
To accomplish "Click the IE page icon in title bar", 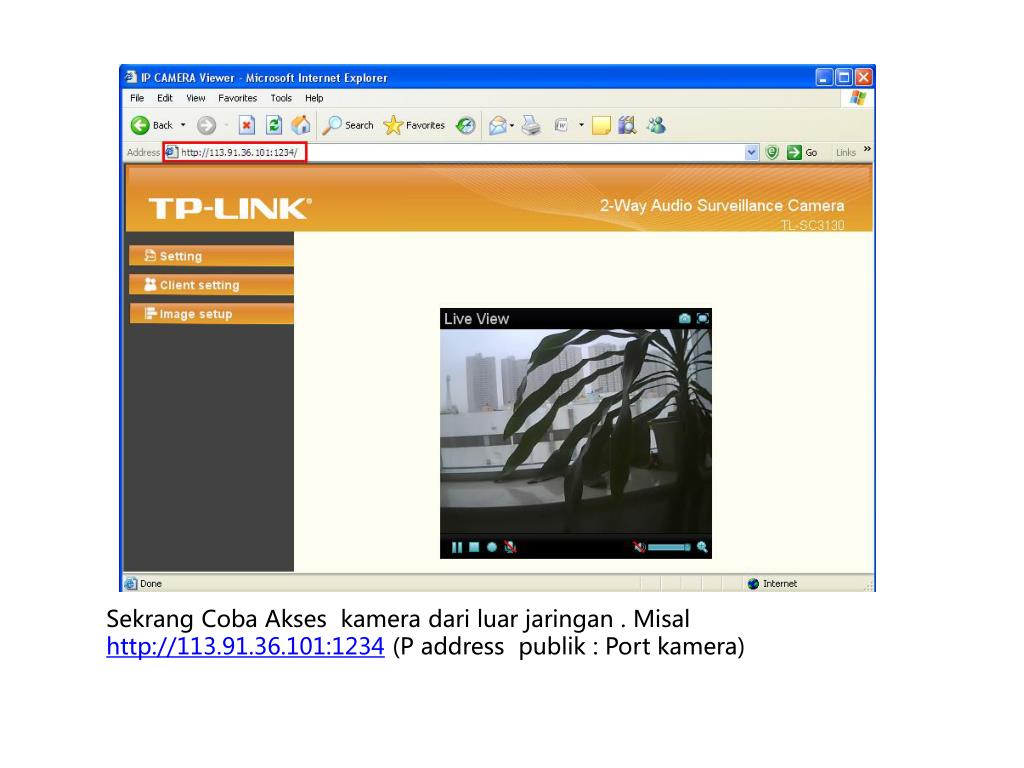I will coord(131,77).
